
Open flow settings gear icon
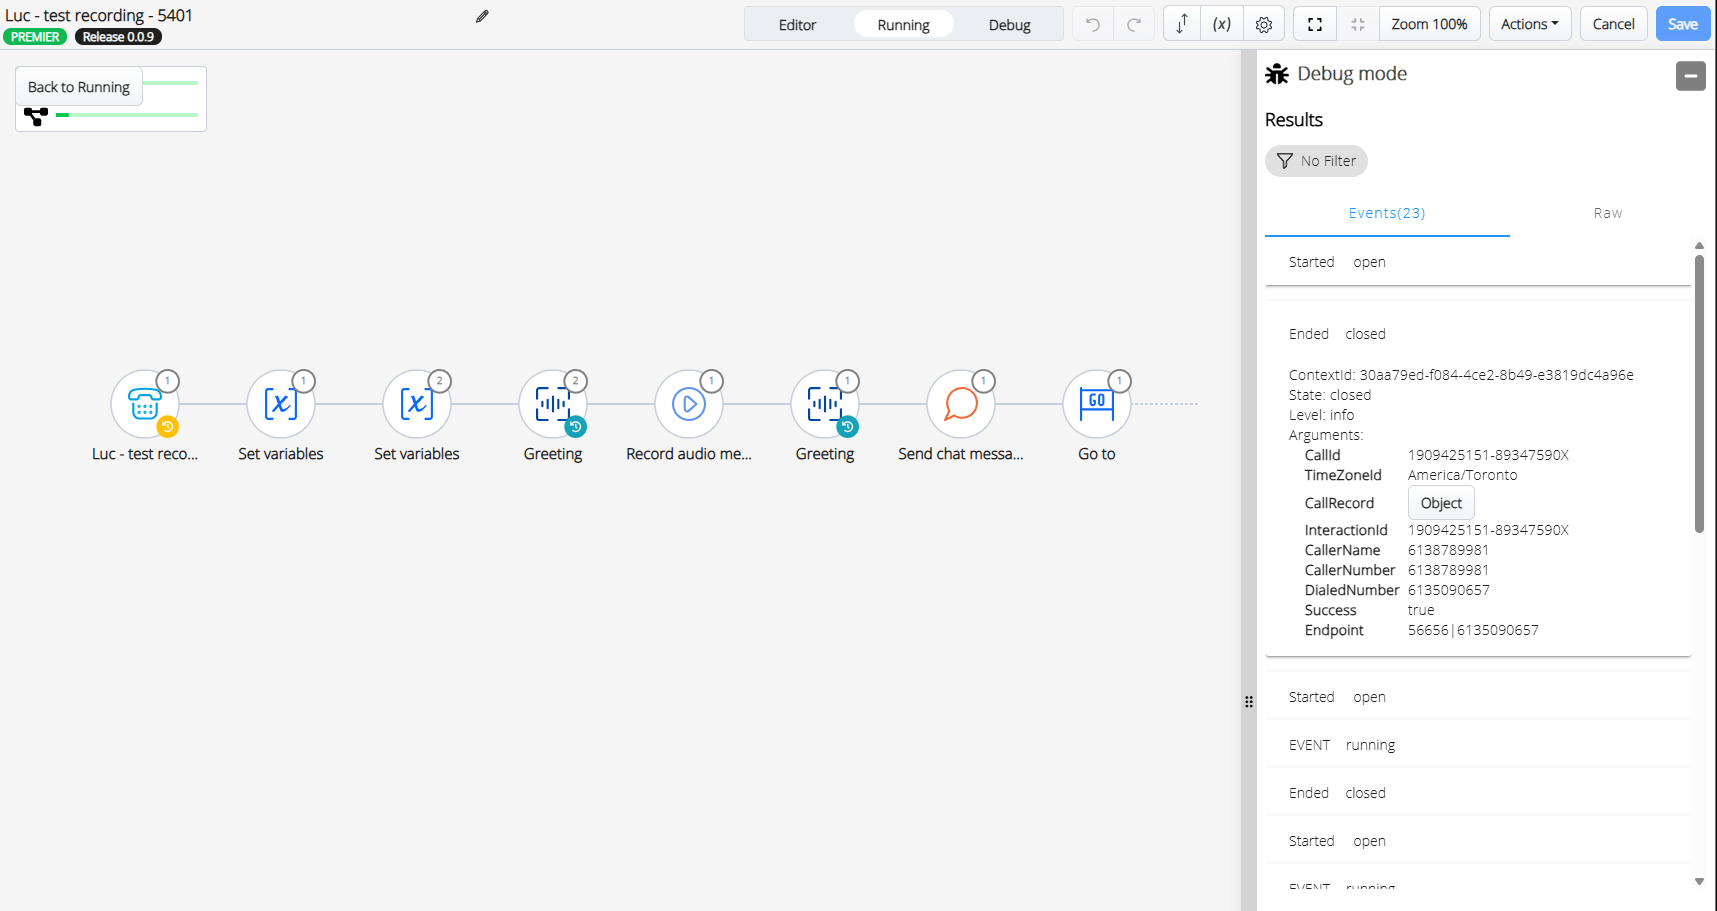[x=1264, y=24]
